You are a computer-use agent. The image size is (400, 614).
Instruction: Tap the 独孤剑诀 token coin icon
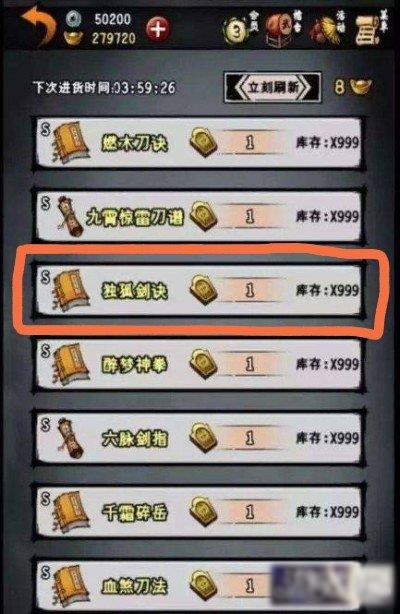pyautogui.click(x=203, y=290)
